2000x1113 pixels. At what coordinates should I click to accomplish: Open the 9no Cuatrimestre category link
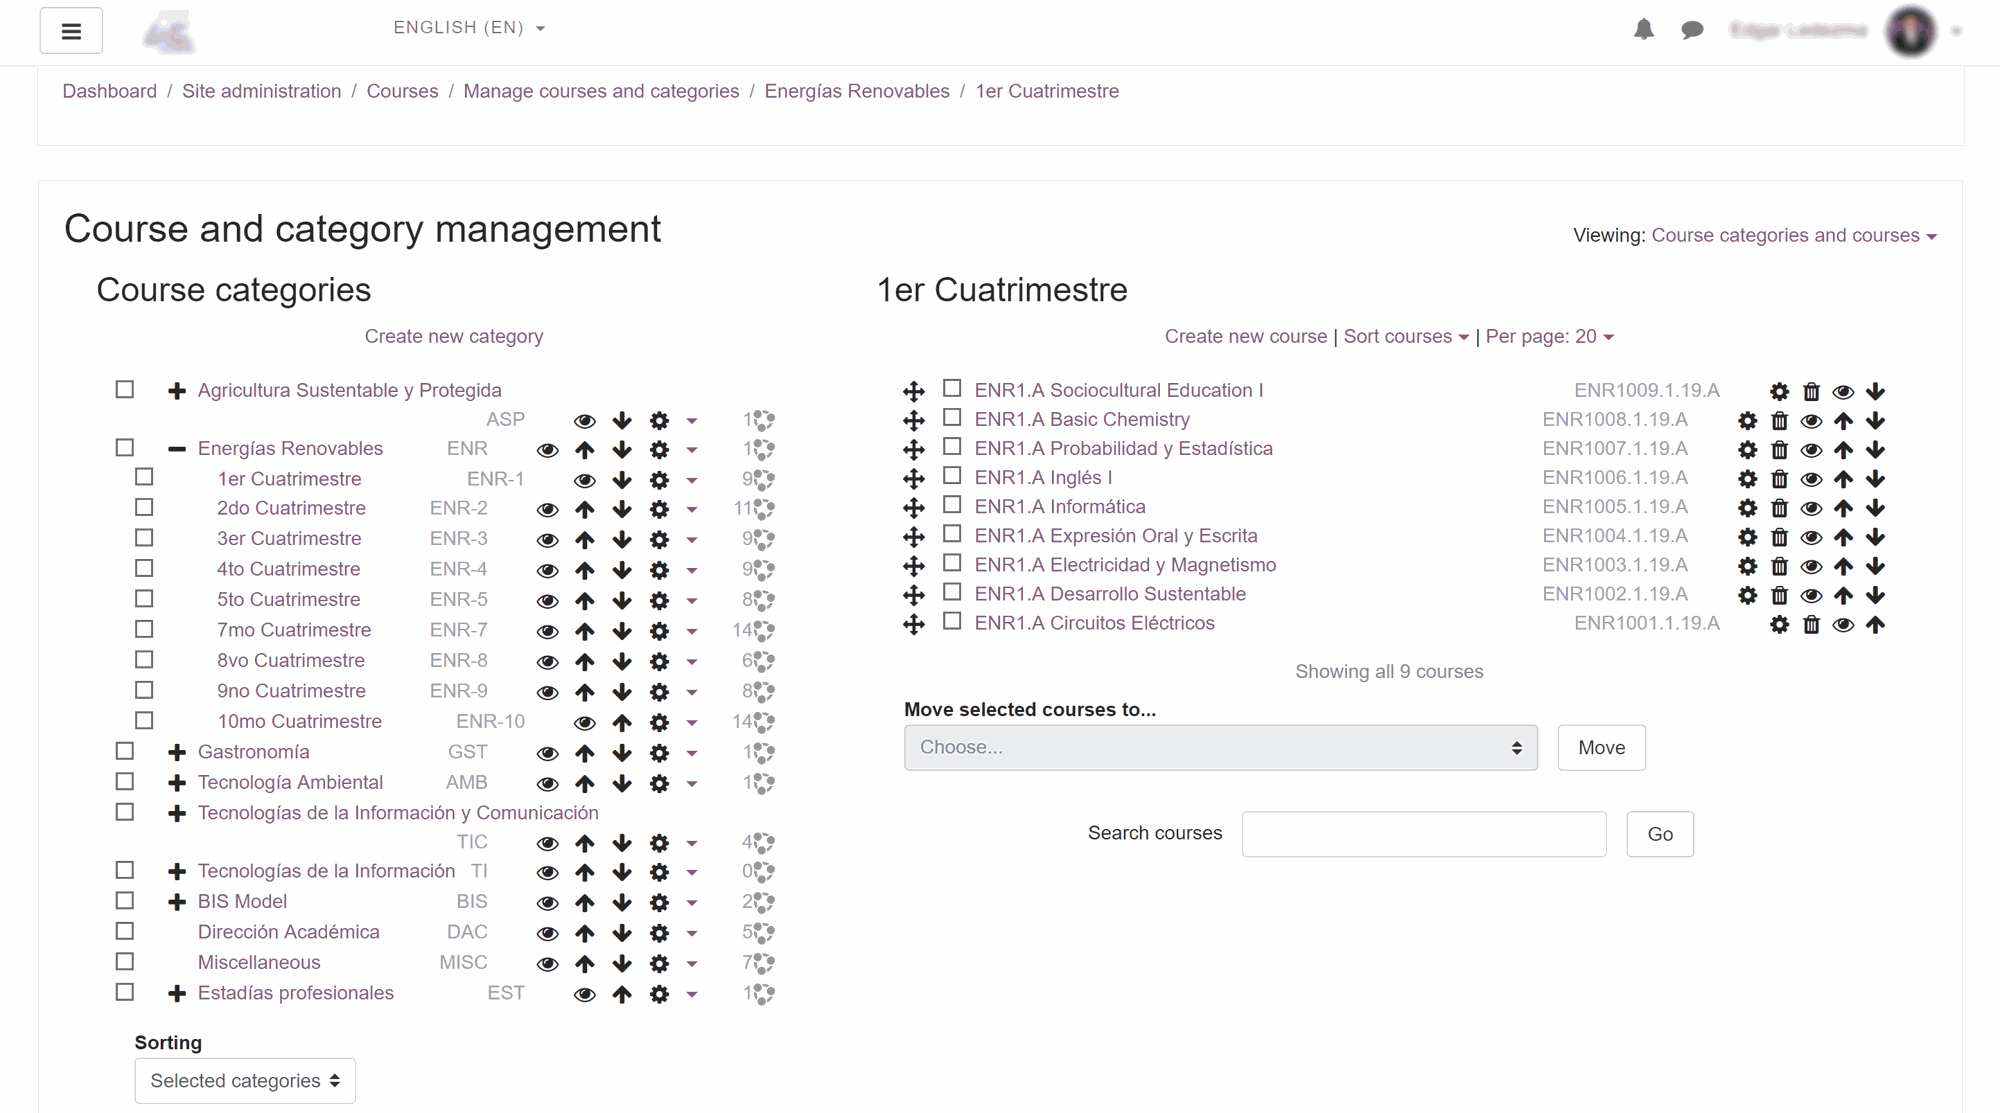(291, 691)
